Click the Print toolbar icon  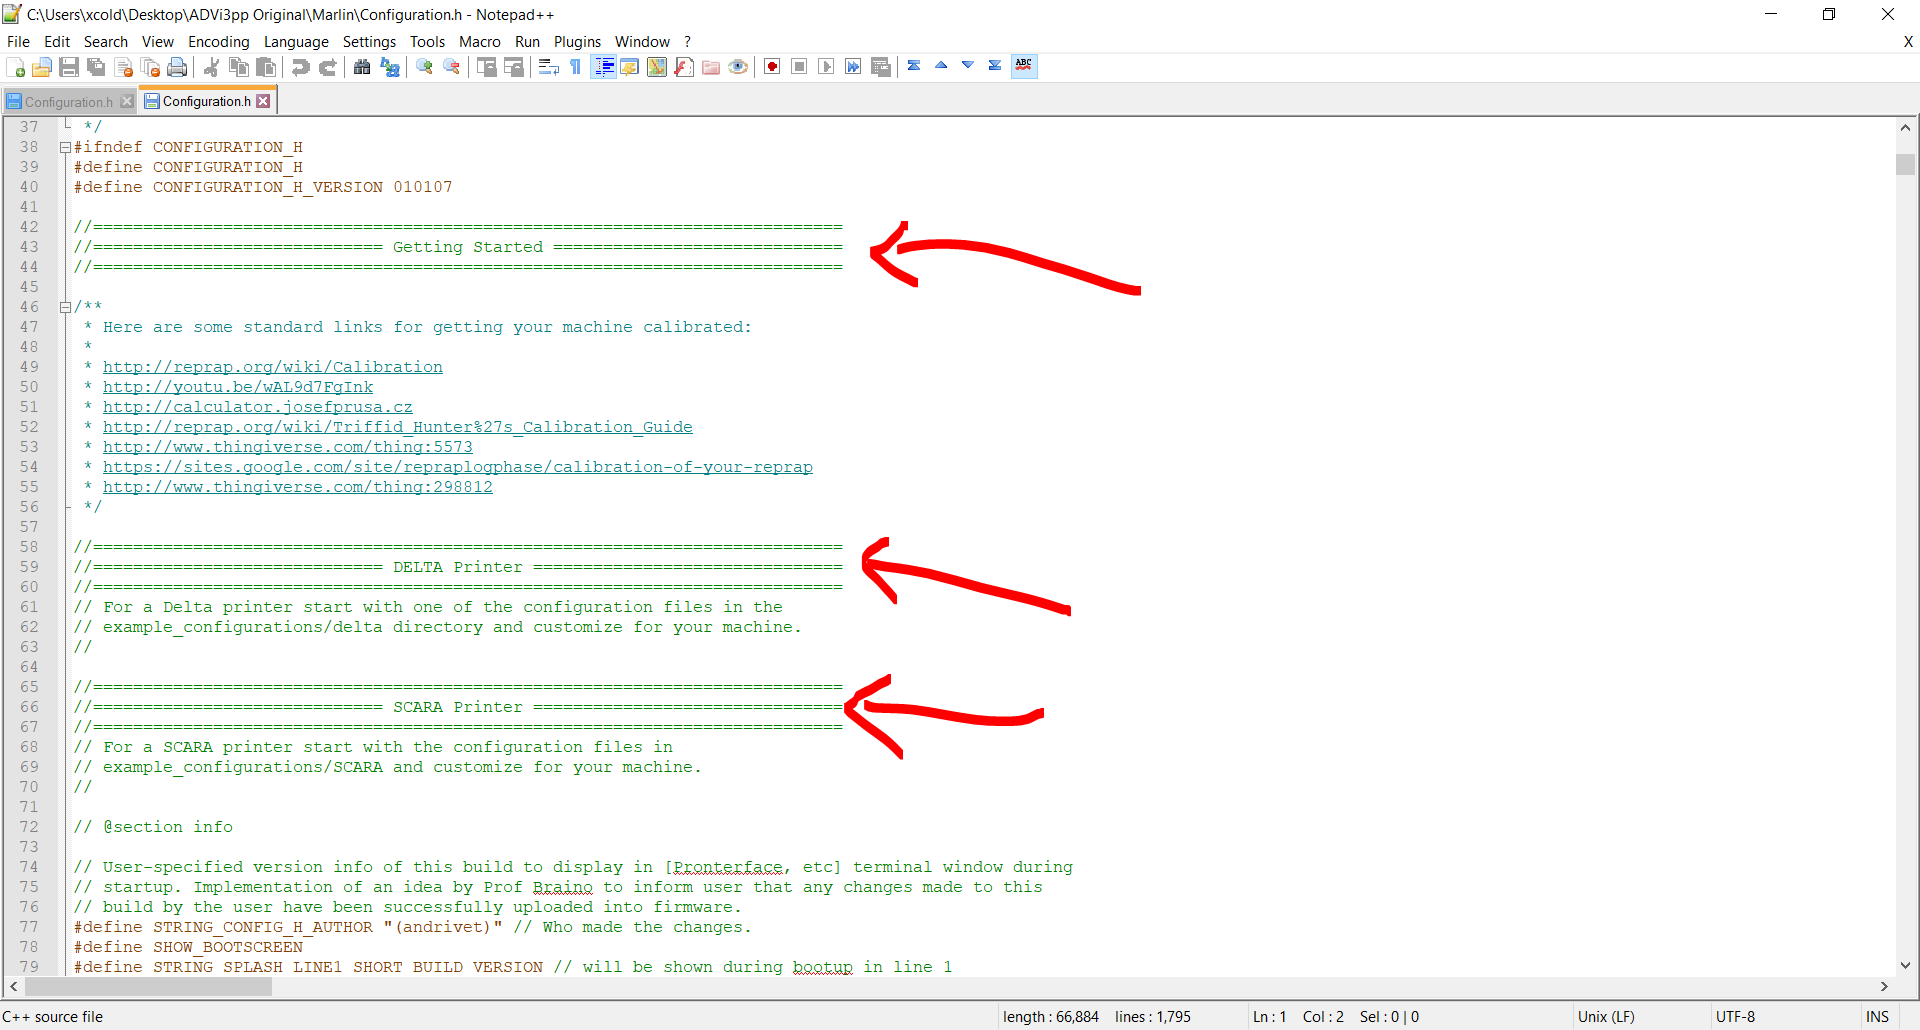(x=178, y=67)
